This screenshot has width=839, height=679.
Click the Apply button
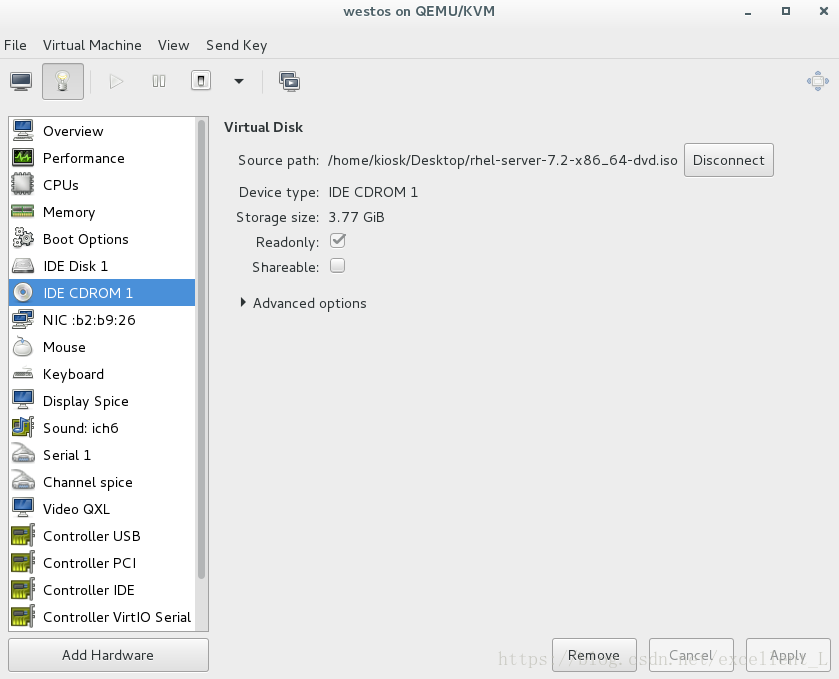coord(788,655)
